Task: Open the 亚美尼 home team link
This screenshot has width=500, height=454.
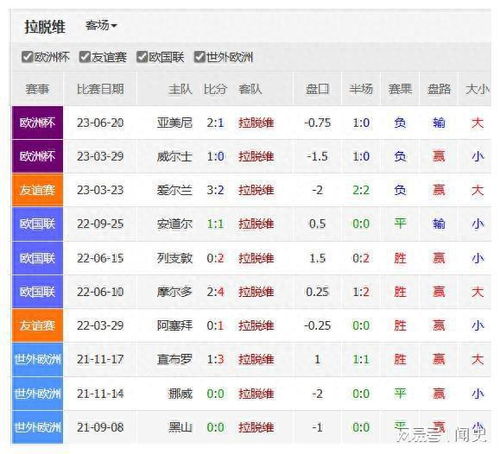Action: pyautogui.click(x=175, y=123)
